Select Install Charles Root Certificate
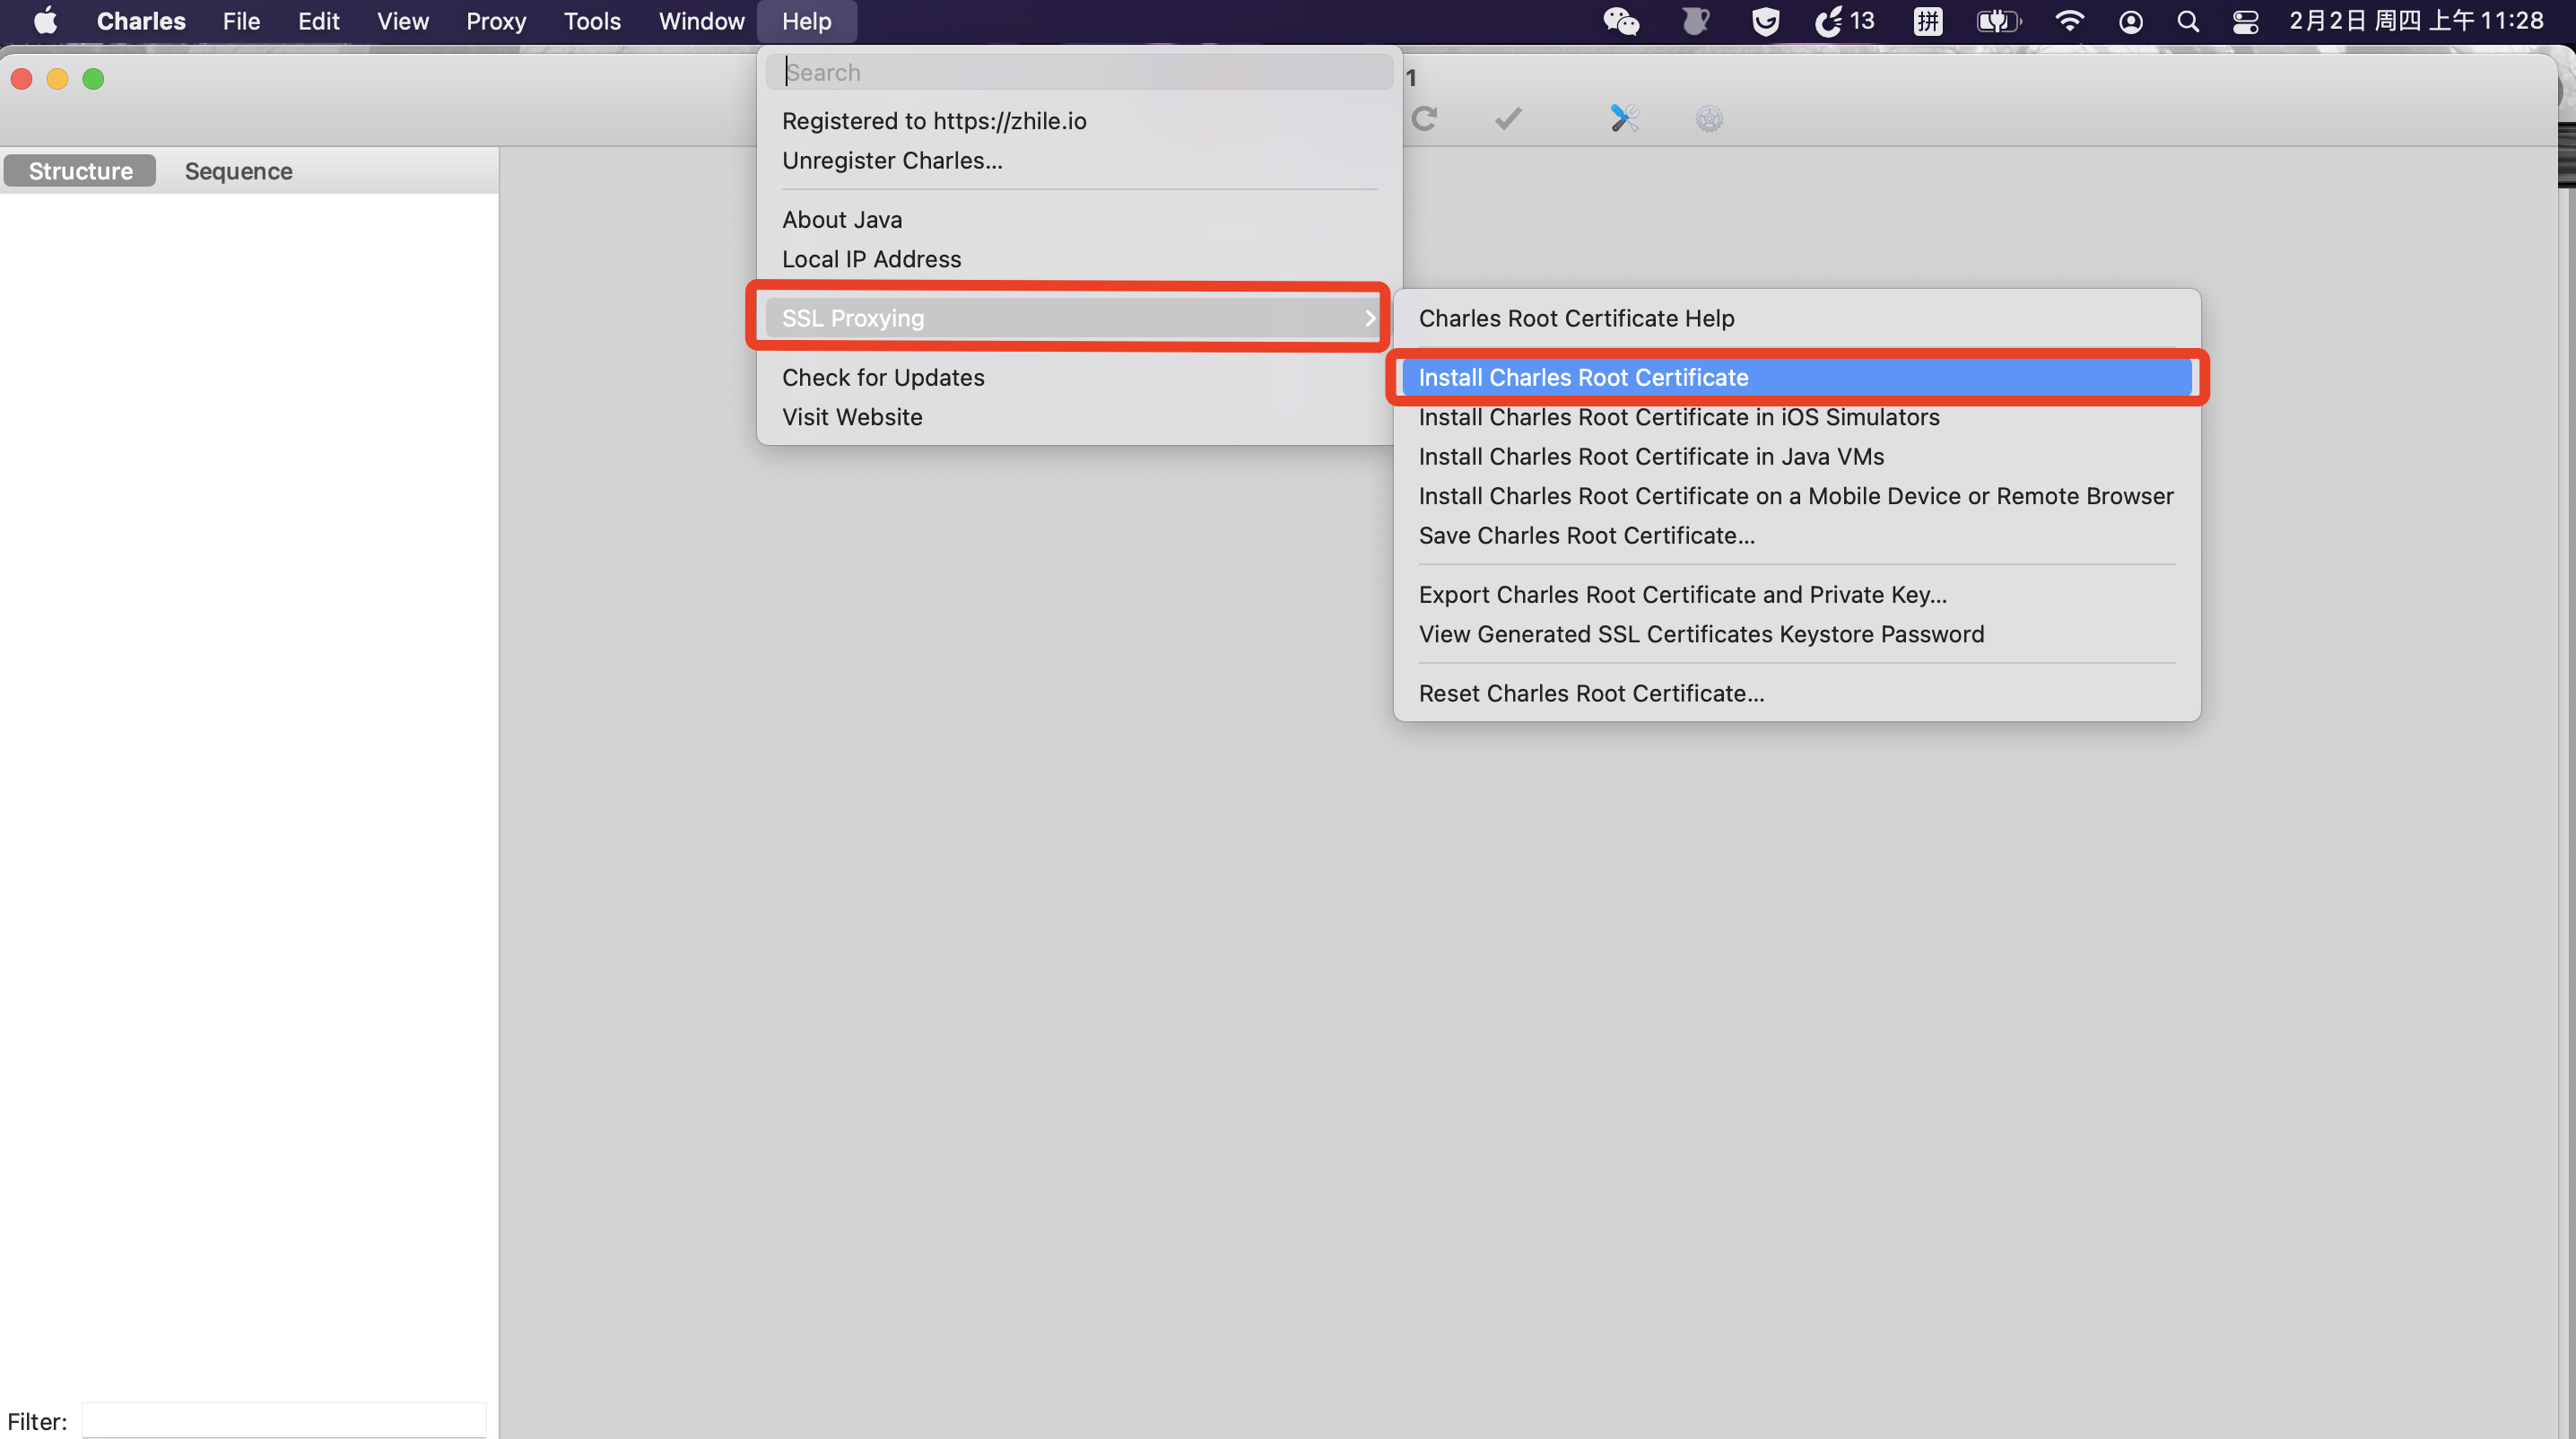Viewport: 2576px width, 1439px height. [1583, 377]
